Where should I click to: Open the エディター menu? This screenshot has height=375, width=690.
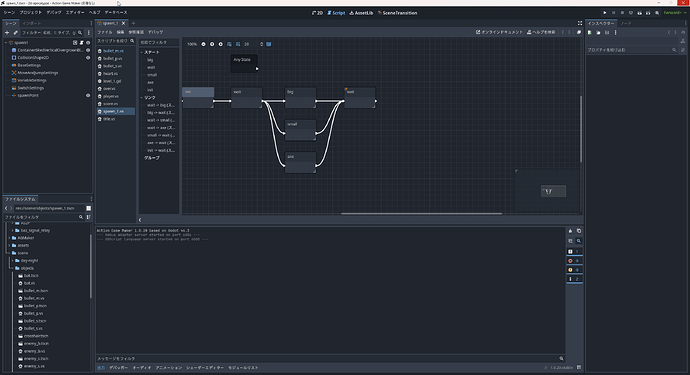[75, 12]
